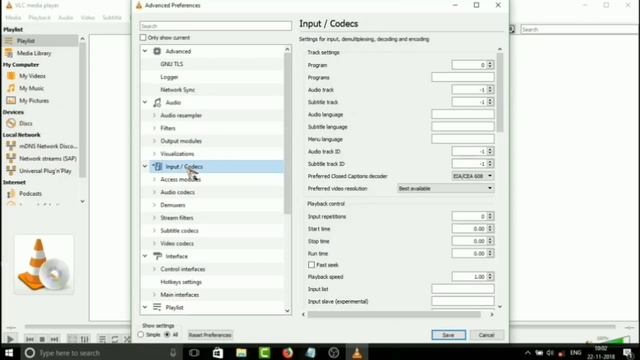Click the VLC cone icon in the taskbar
Image resolution: width=640 pixels, height=360 pixels.
click(x=357, y=353)
